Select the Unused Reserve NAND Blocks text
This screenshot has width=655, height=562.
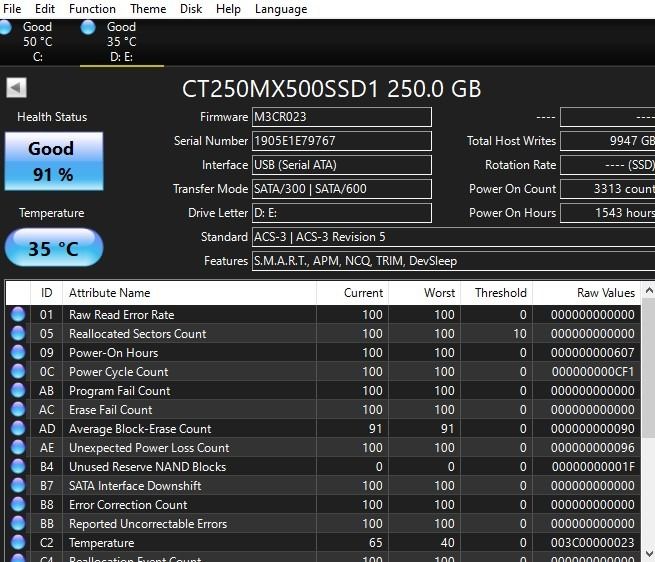[x=147, y=467]
